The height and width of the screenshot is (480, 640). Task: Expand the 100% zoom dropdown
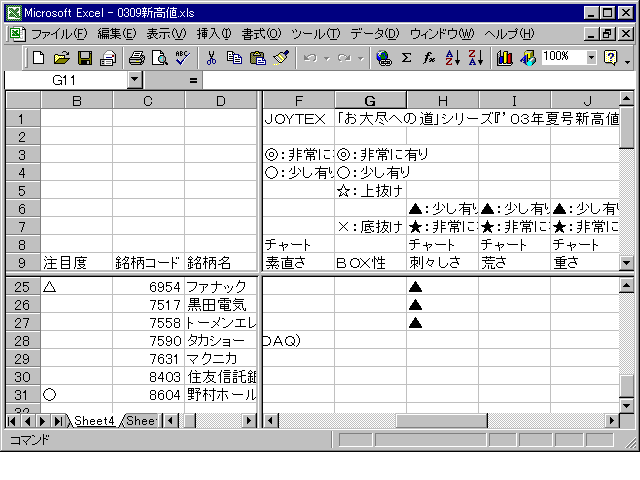591,58
